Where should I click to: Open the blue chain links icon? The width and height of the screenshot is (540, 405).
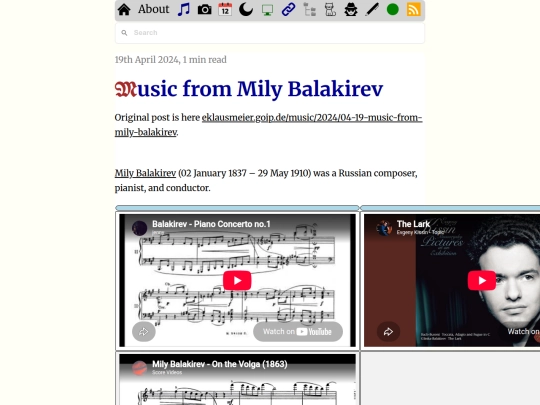288,10
